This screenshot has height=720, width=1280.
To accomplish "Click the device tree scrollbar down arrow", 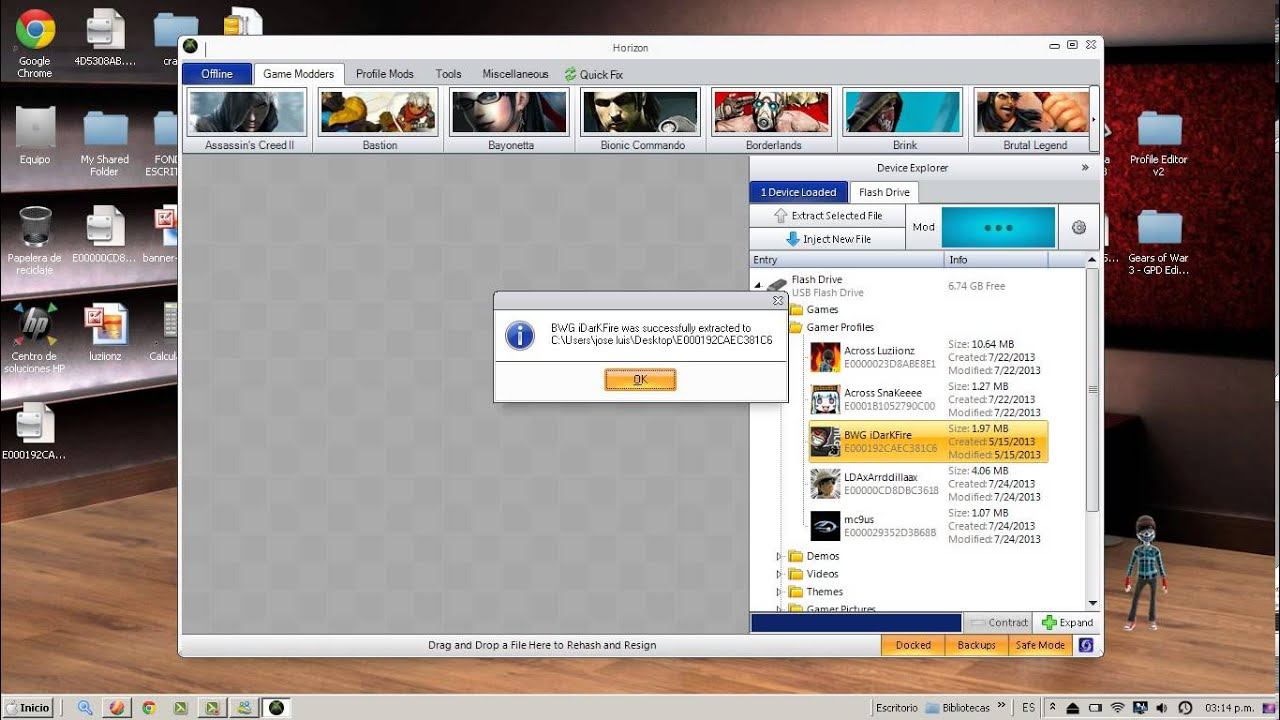I will (x=1092, y=604).
